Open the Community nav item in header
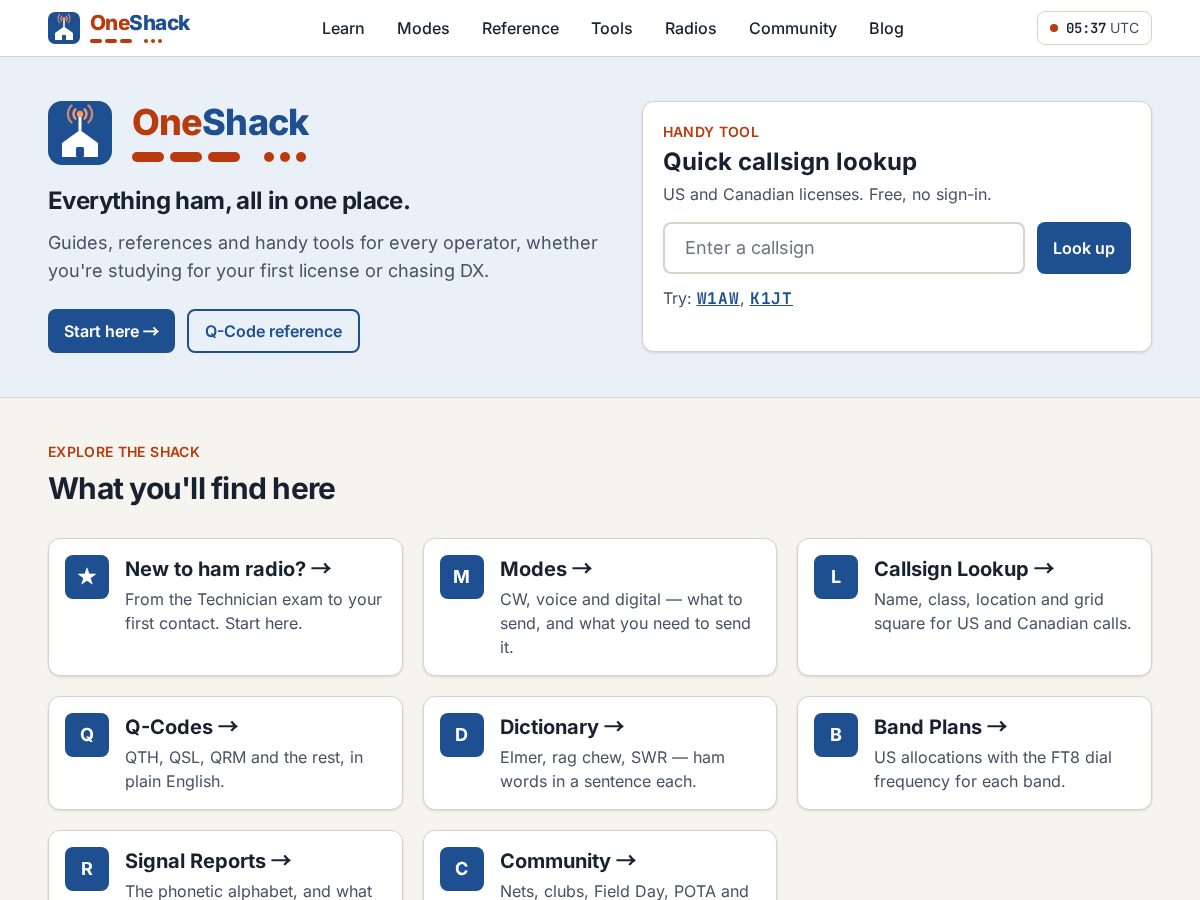Screen dimensions: 1200x900 point(793,28)
